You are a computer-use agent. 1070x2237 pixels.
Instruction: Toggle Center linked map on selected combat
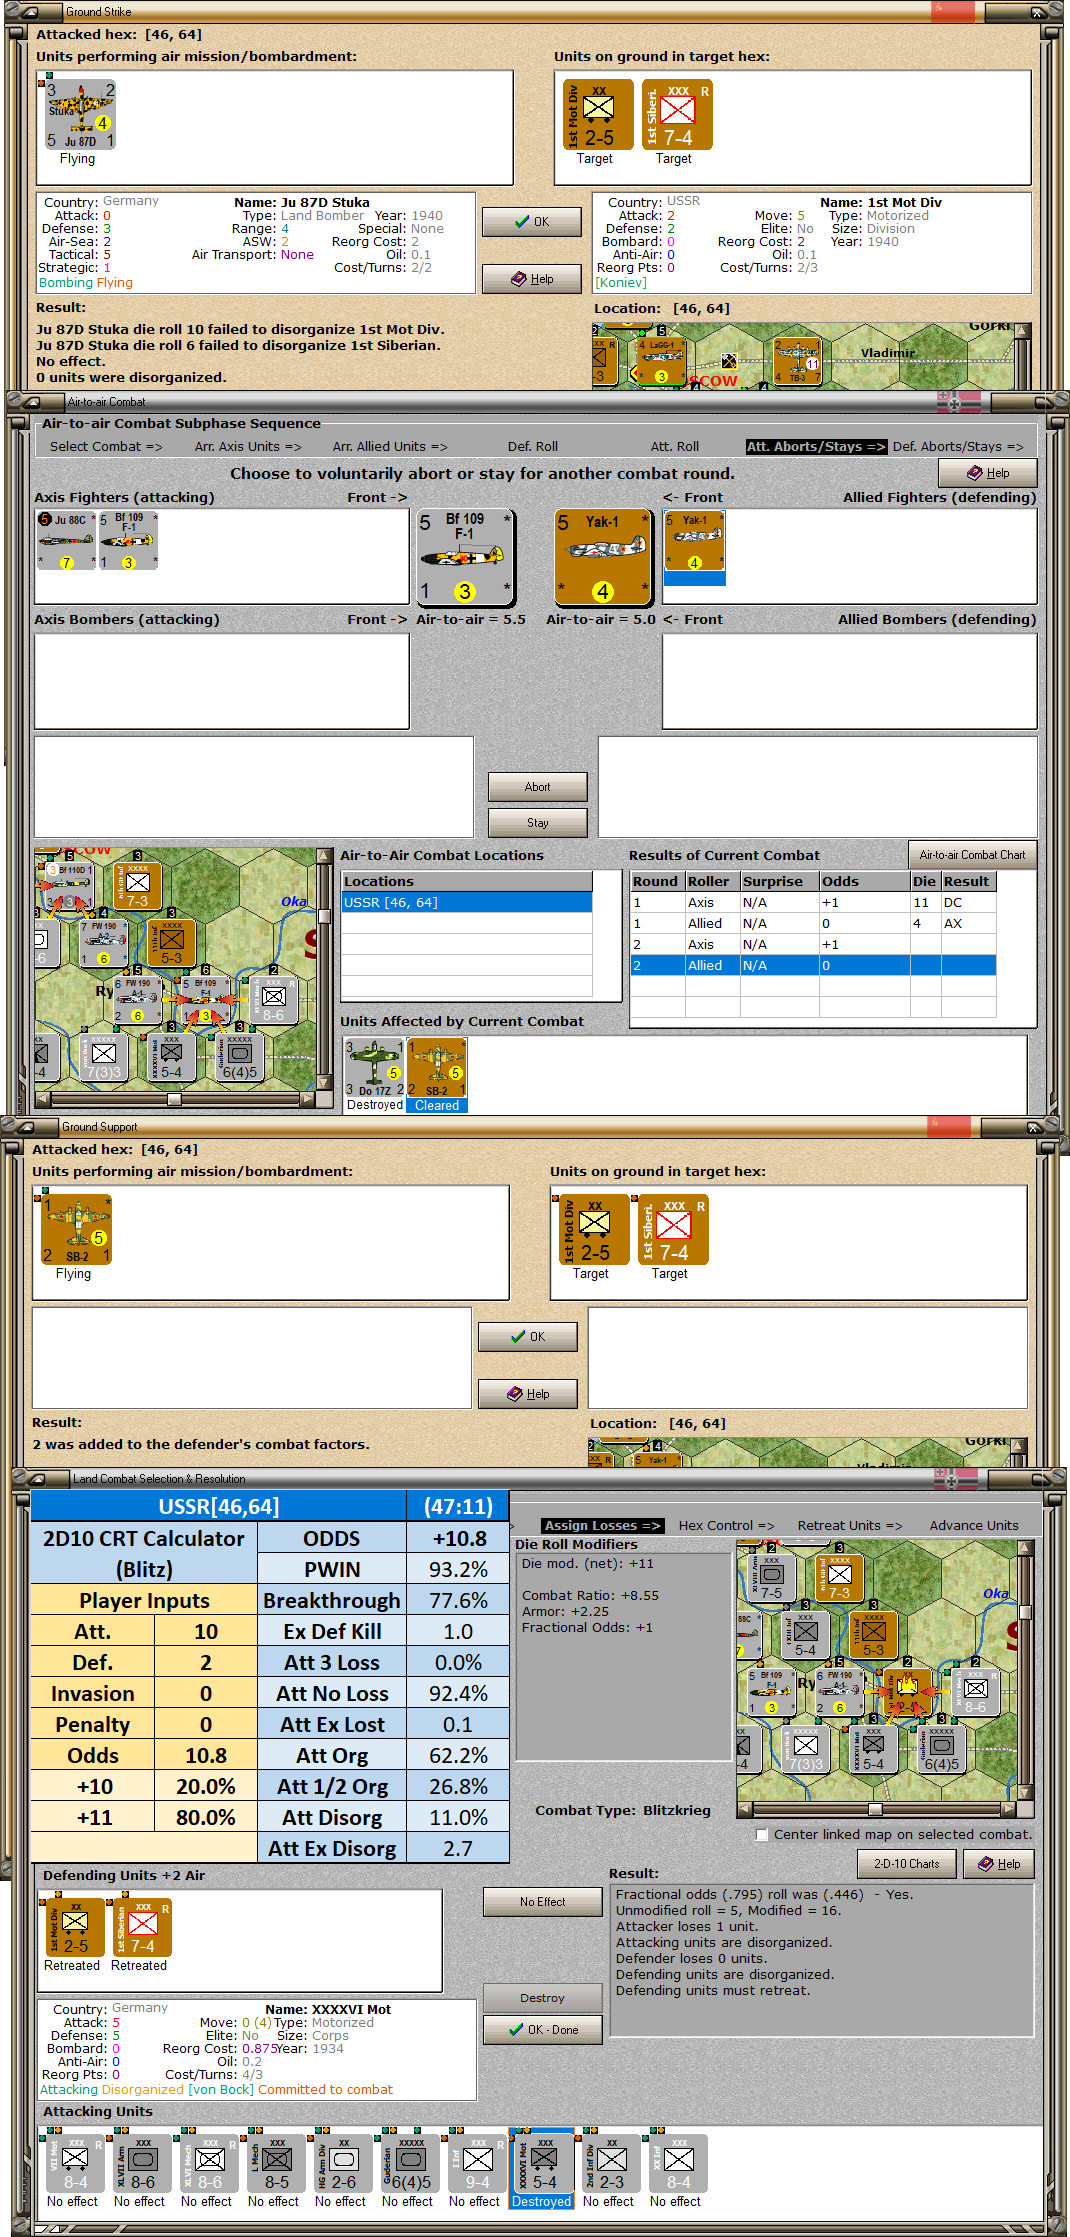pos(762,1835)
